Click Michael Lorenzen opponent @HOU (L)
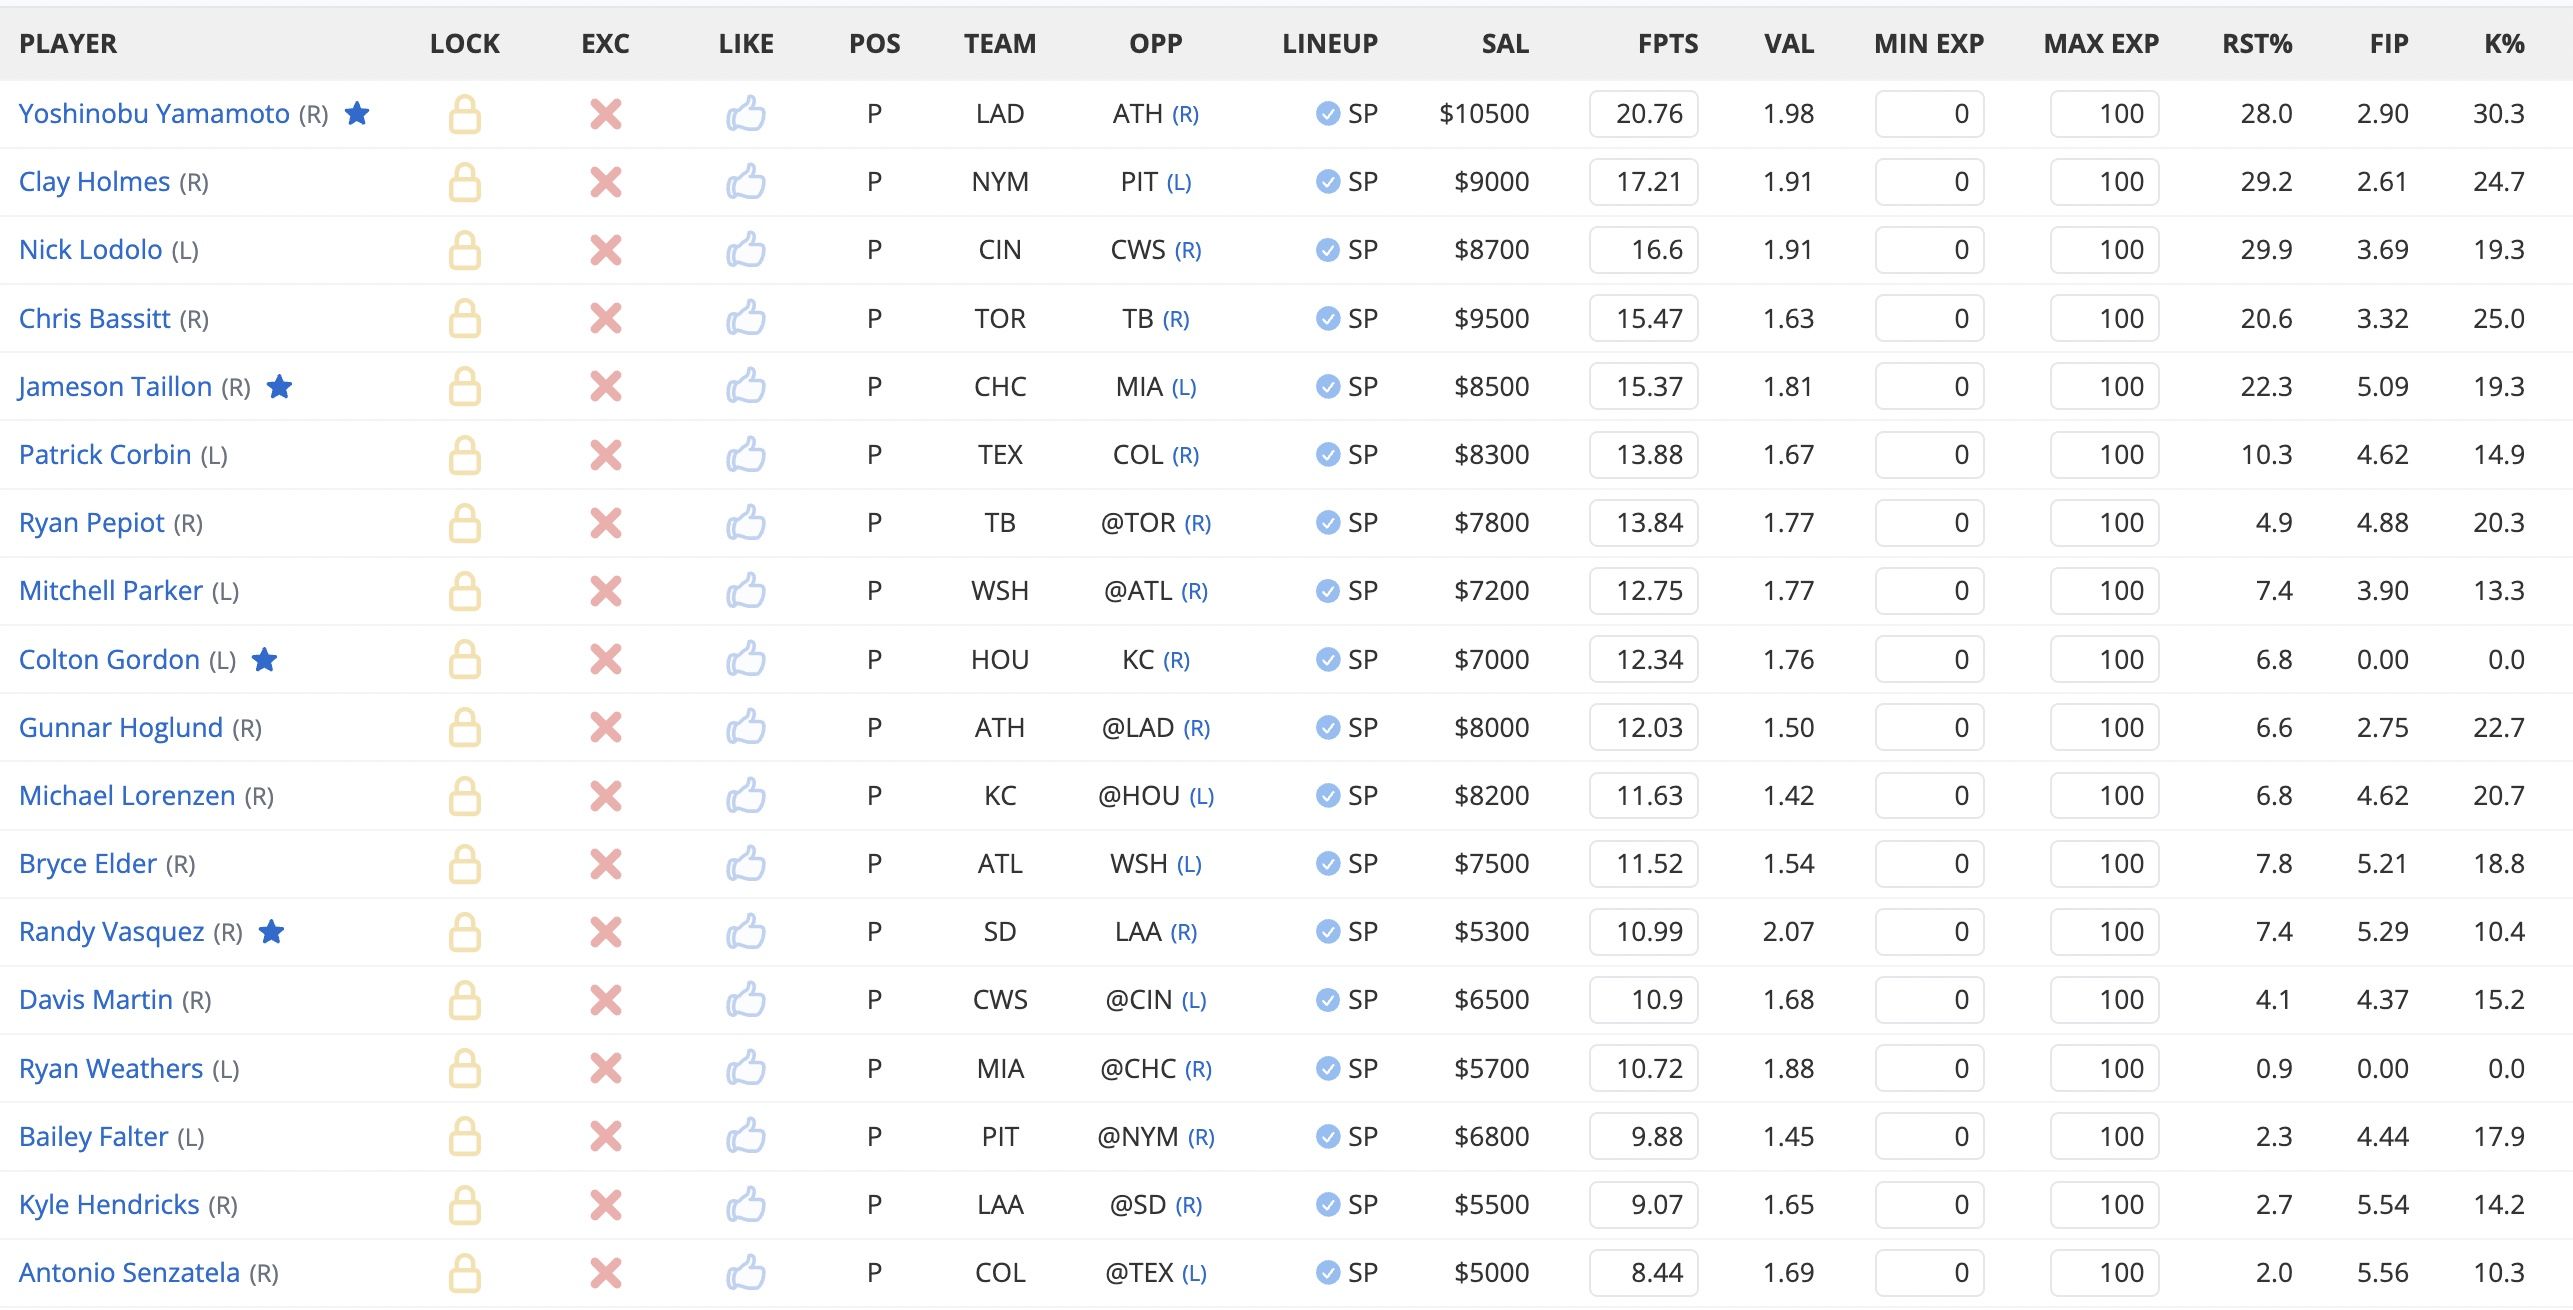Screen dimensions: 2573x1310 [x=1155, y=796]
